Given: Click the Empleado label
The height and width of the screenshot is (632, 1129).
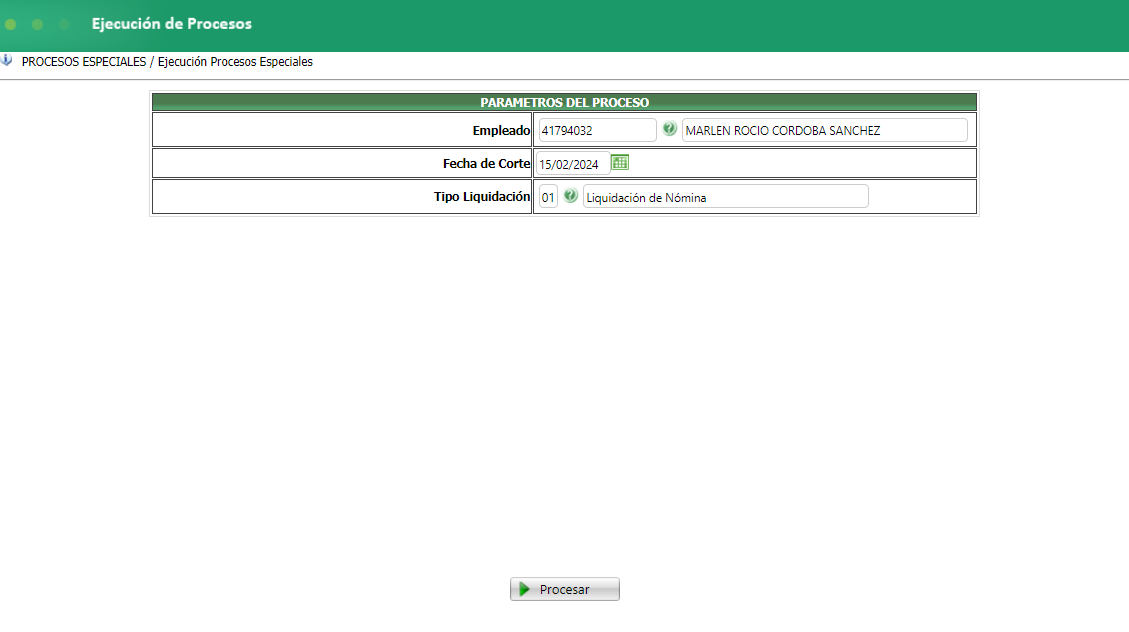Looking at the screenshot, I should pos(501,130).
